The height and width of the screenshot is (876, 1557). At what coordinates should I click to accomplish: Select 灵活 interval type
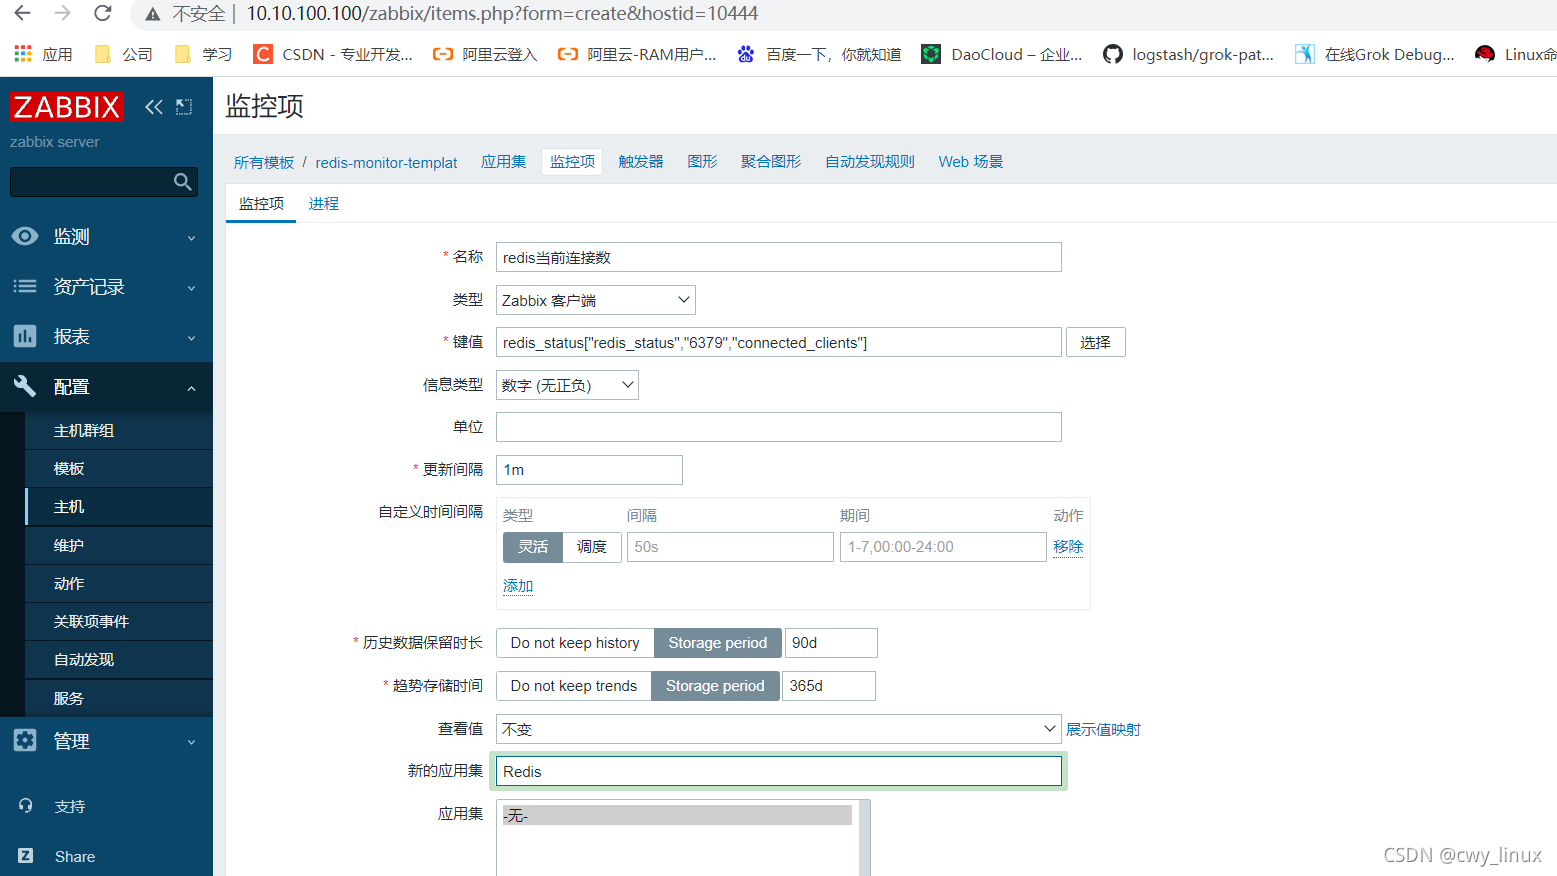tap(533, 547)
